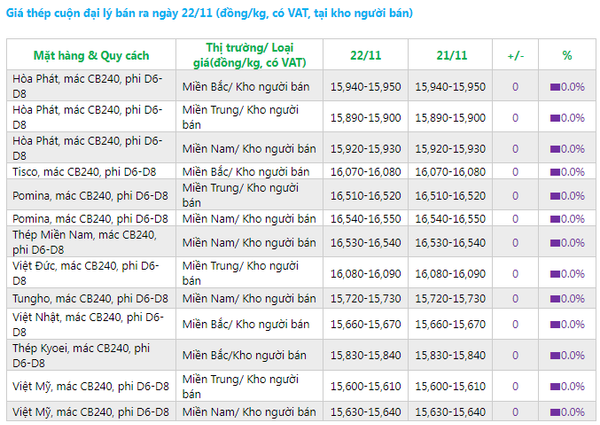Click the 22/11 price 15,630-15,640
This screenshot has width=600, height=425.
(x=366, y=412)
